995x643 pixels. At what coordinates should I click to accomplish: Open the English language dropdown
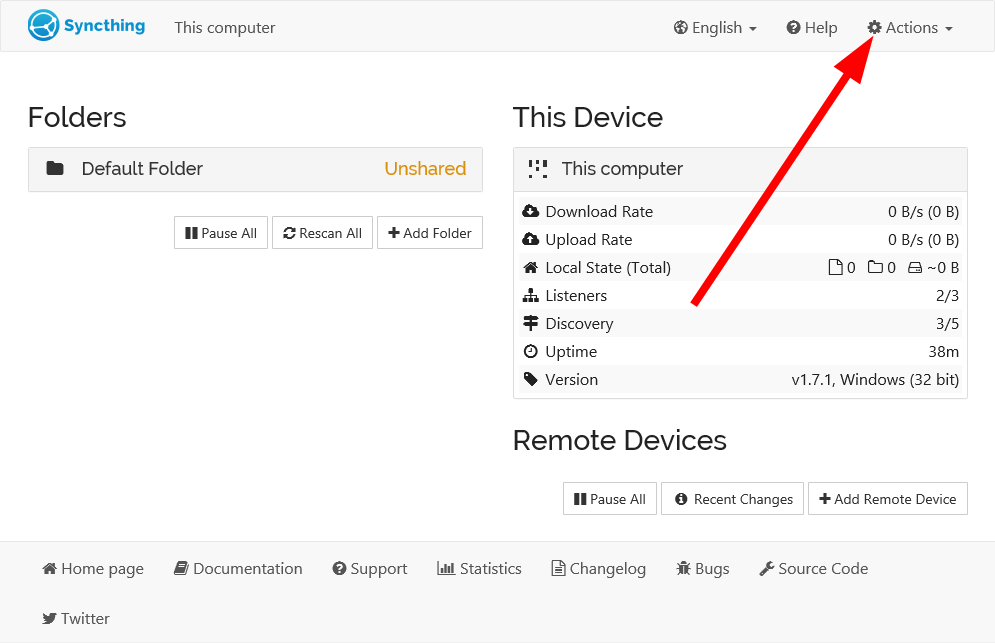pyautogui.click(x=716, y=28)
